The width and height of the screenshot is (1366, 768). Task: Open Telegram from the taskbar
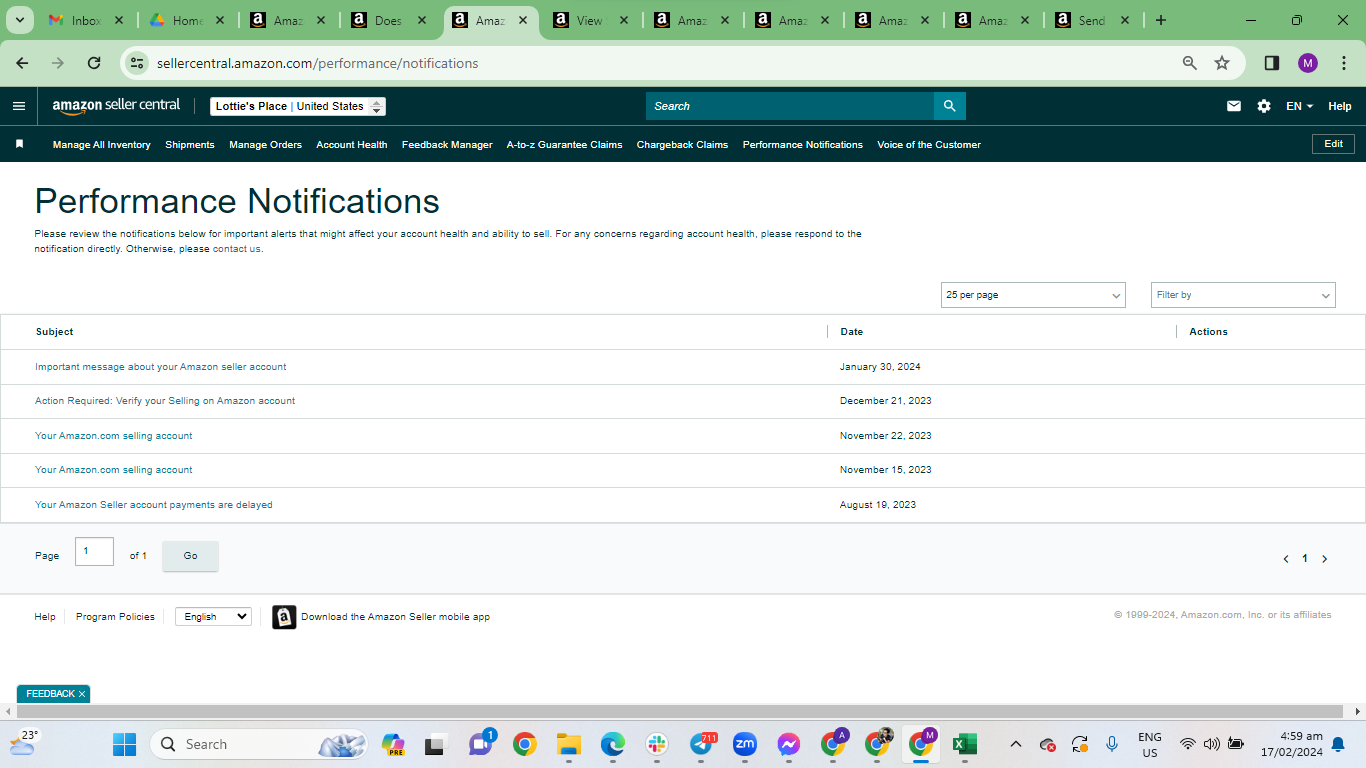tap(702, 744)
